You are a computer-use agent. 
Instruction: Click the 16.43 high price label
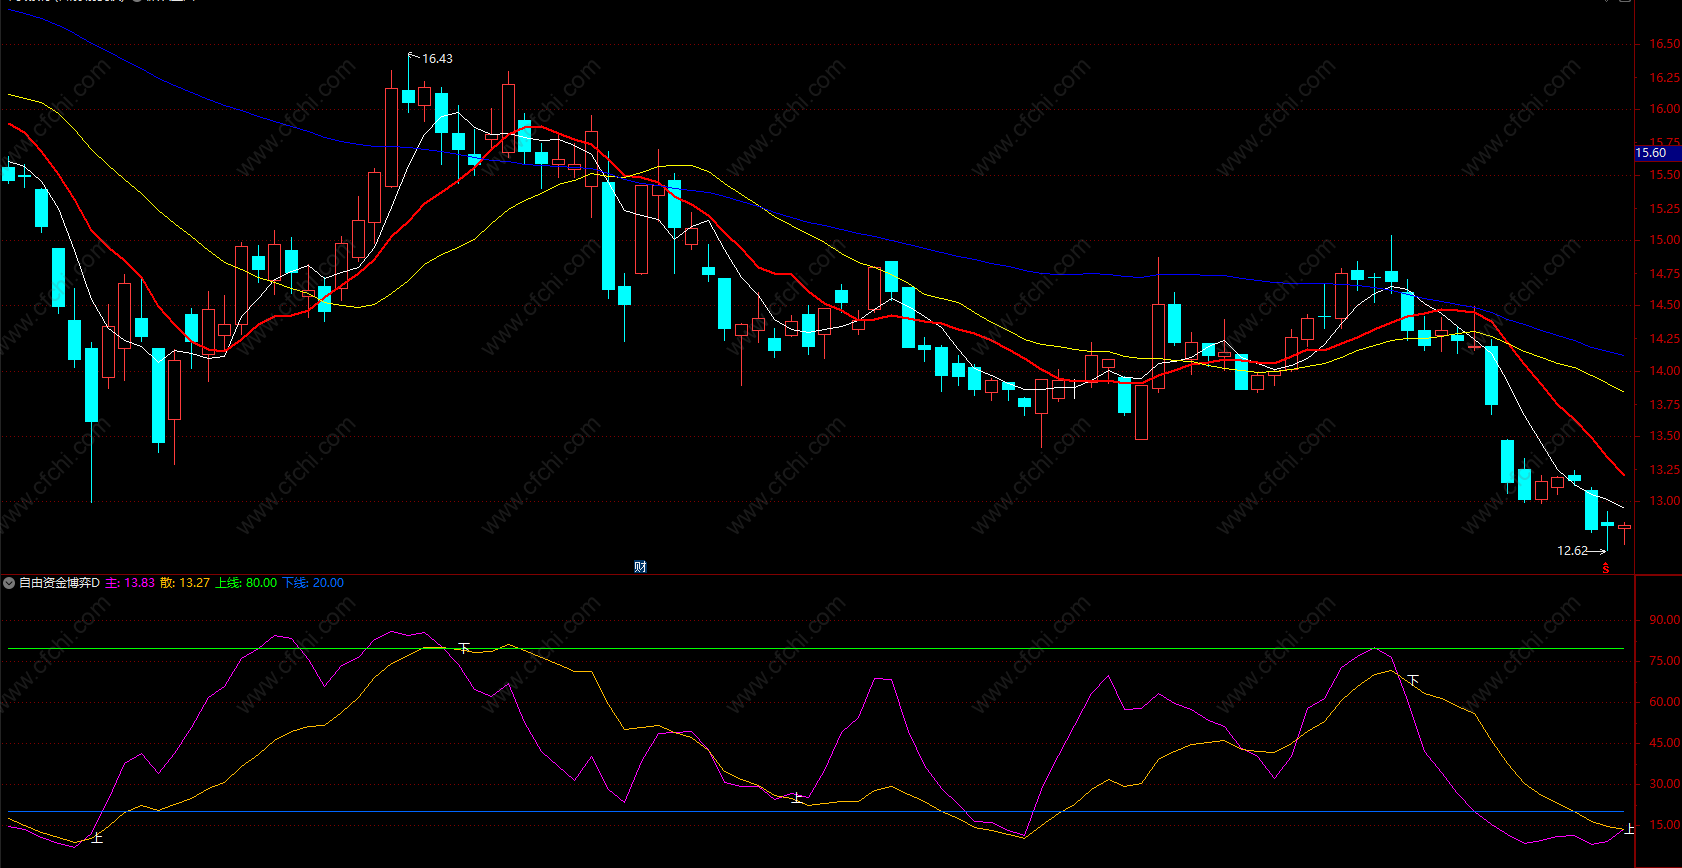(437, 59)
